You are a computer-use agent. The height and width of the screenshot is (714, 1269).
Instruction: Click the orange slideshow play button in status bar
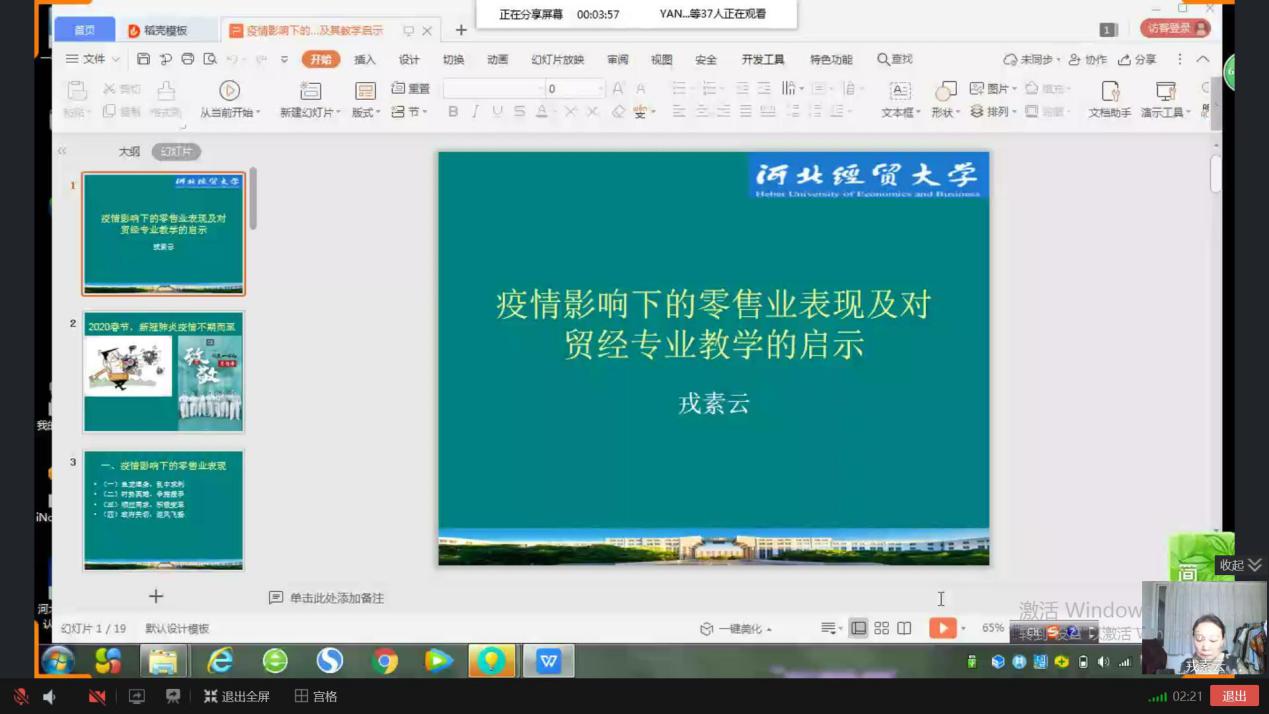942,628
